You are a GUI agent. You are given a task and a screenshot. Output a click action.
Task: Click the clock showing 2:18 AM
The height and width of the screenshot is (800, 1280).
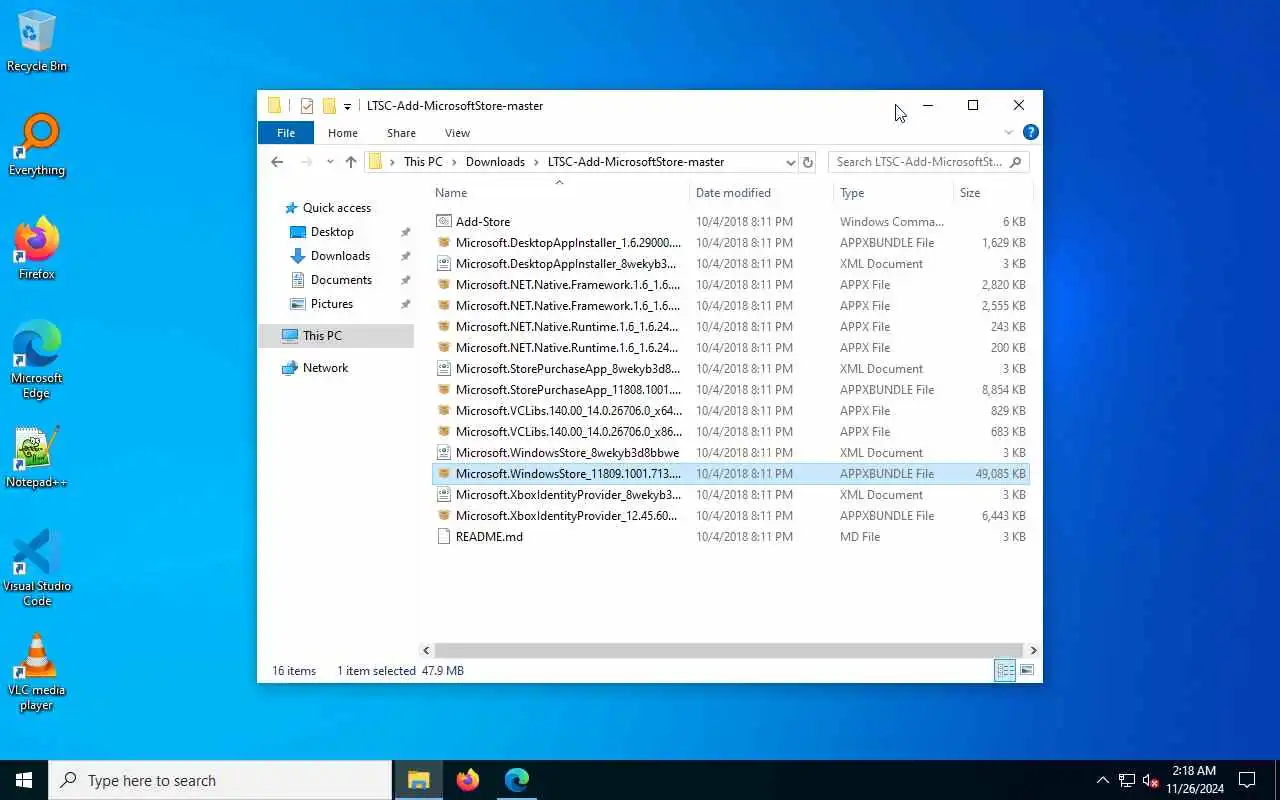coord(1194,780)
